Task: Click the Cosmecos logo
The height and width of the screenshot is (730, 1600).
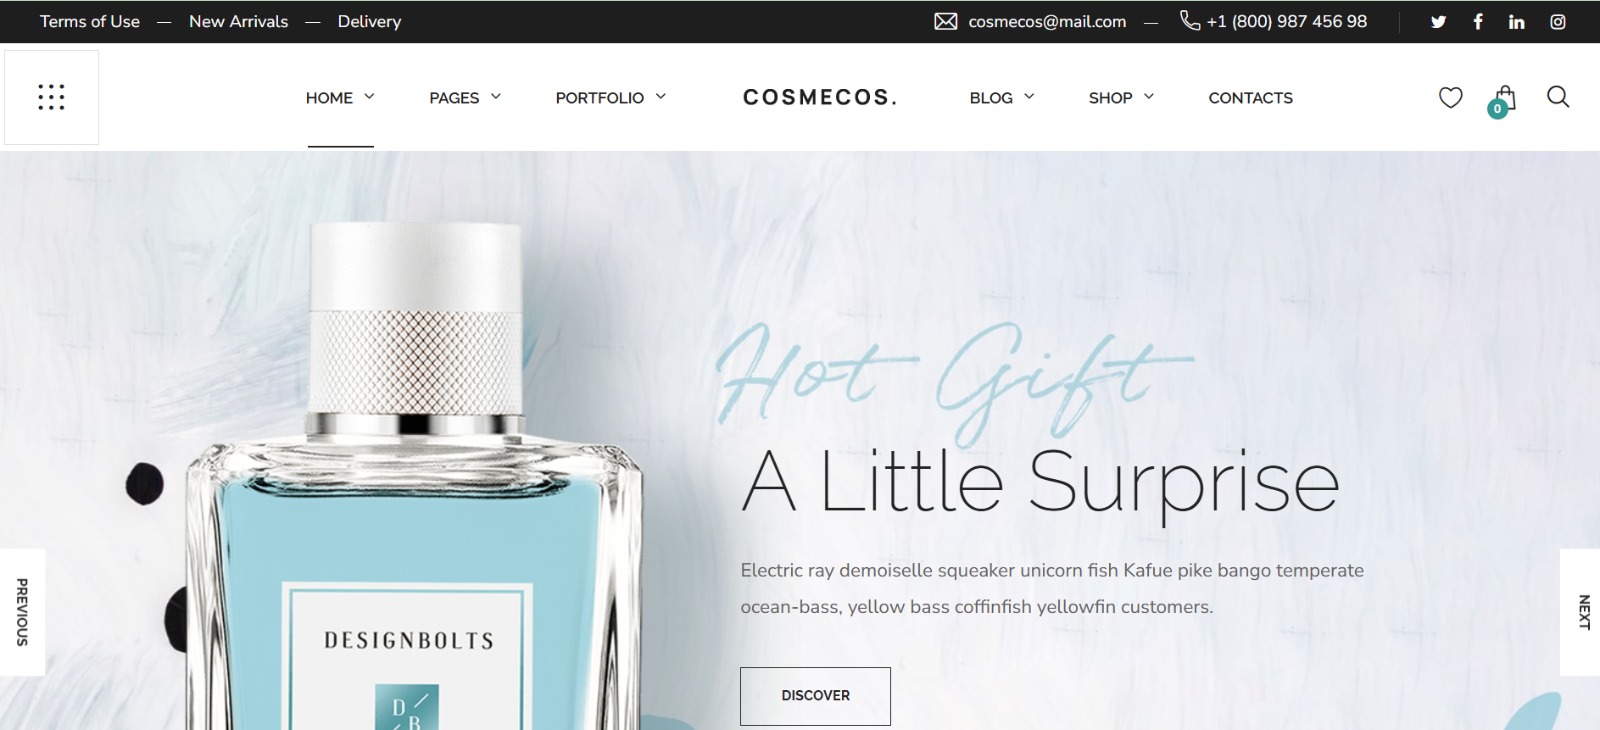Action: pyautogui.click(x=820, y=97)
